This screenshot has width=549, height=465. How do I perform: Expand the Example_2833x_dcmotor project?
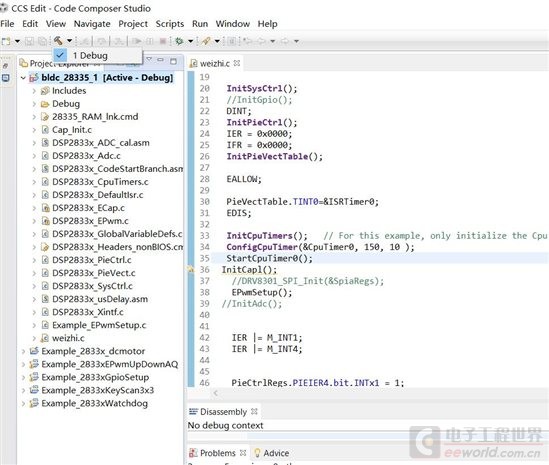pos(23,351)
